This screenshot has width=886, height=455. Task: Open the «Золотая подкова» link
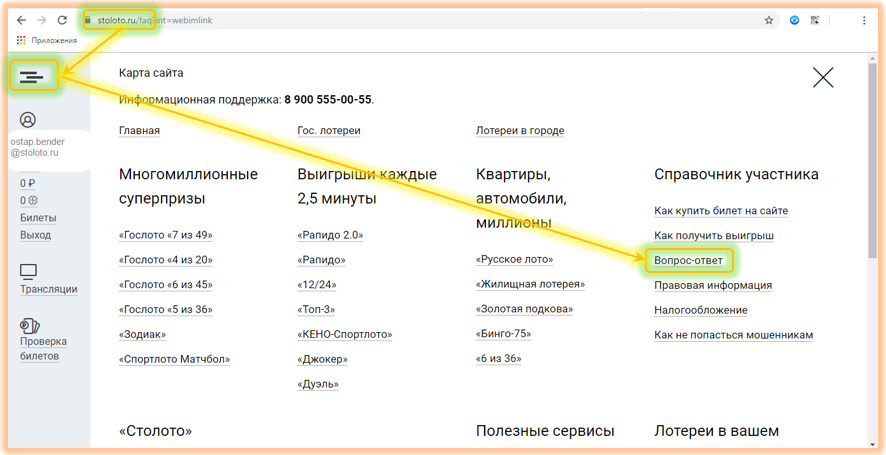[524, 309]
